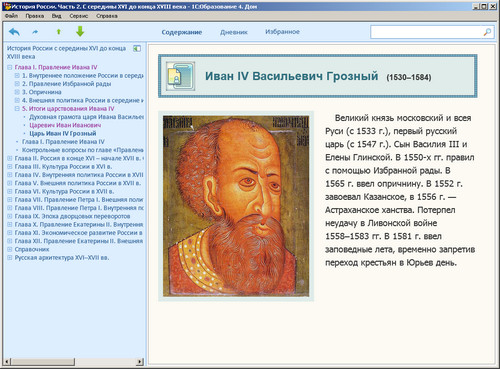Select Глава XI. Экономическое развитие России
The image size is (500, 369).
(79, 233)
